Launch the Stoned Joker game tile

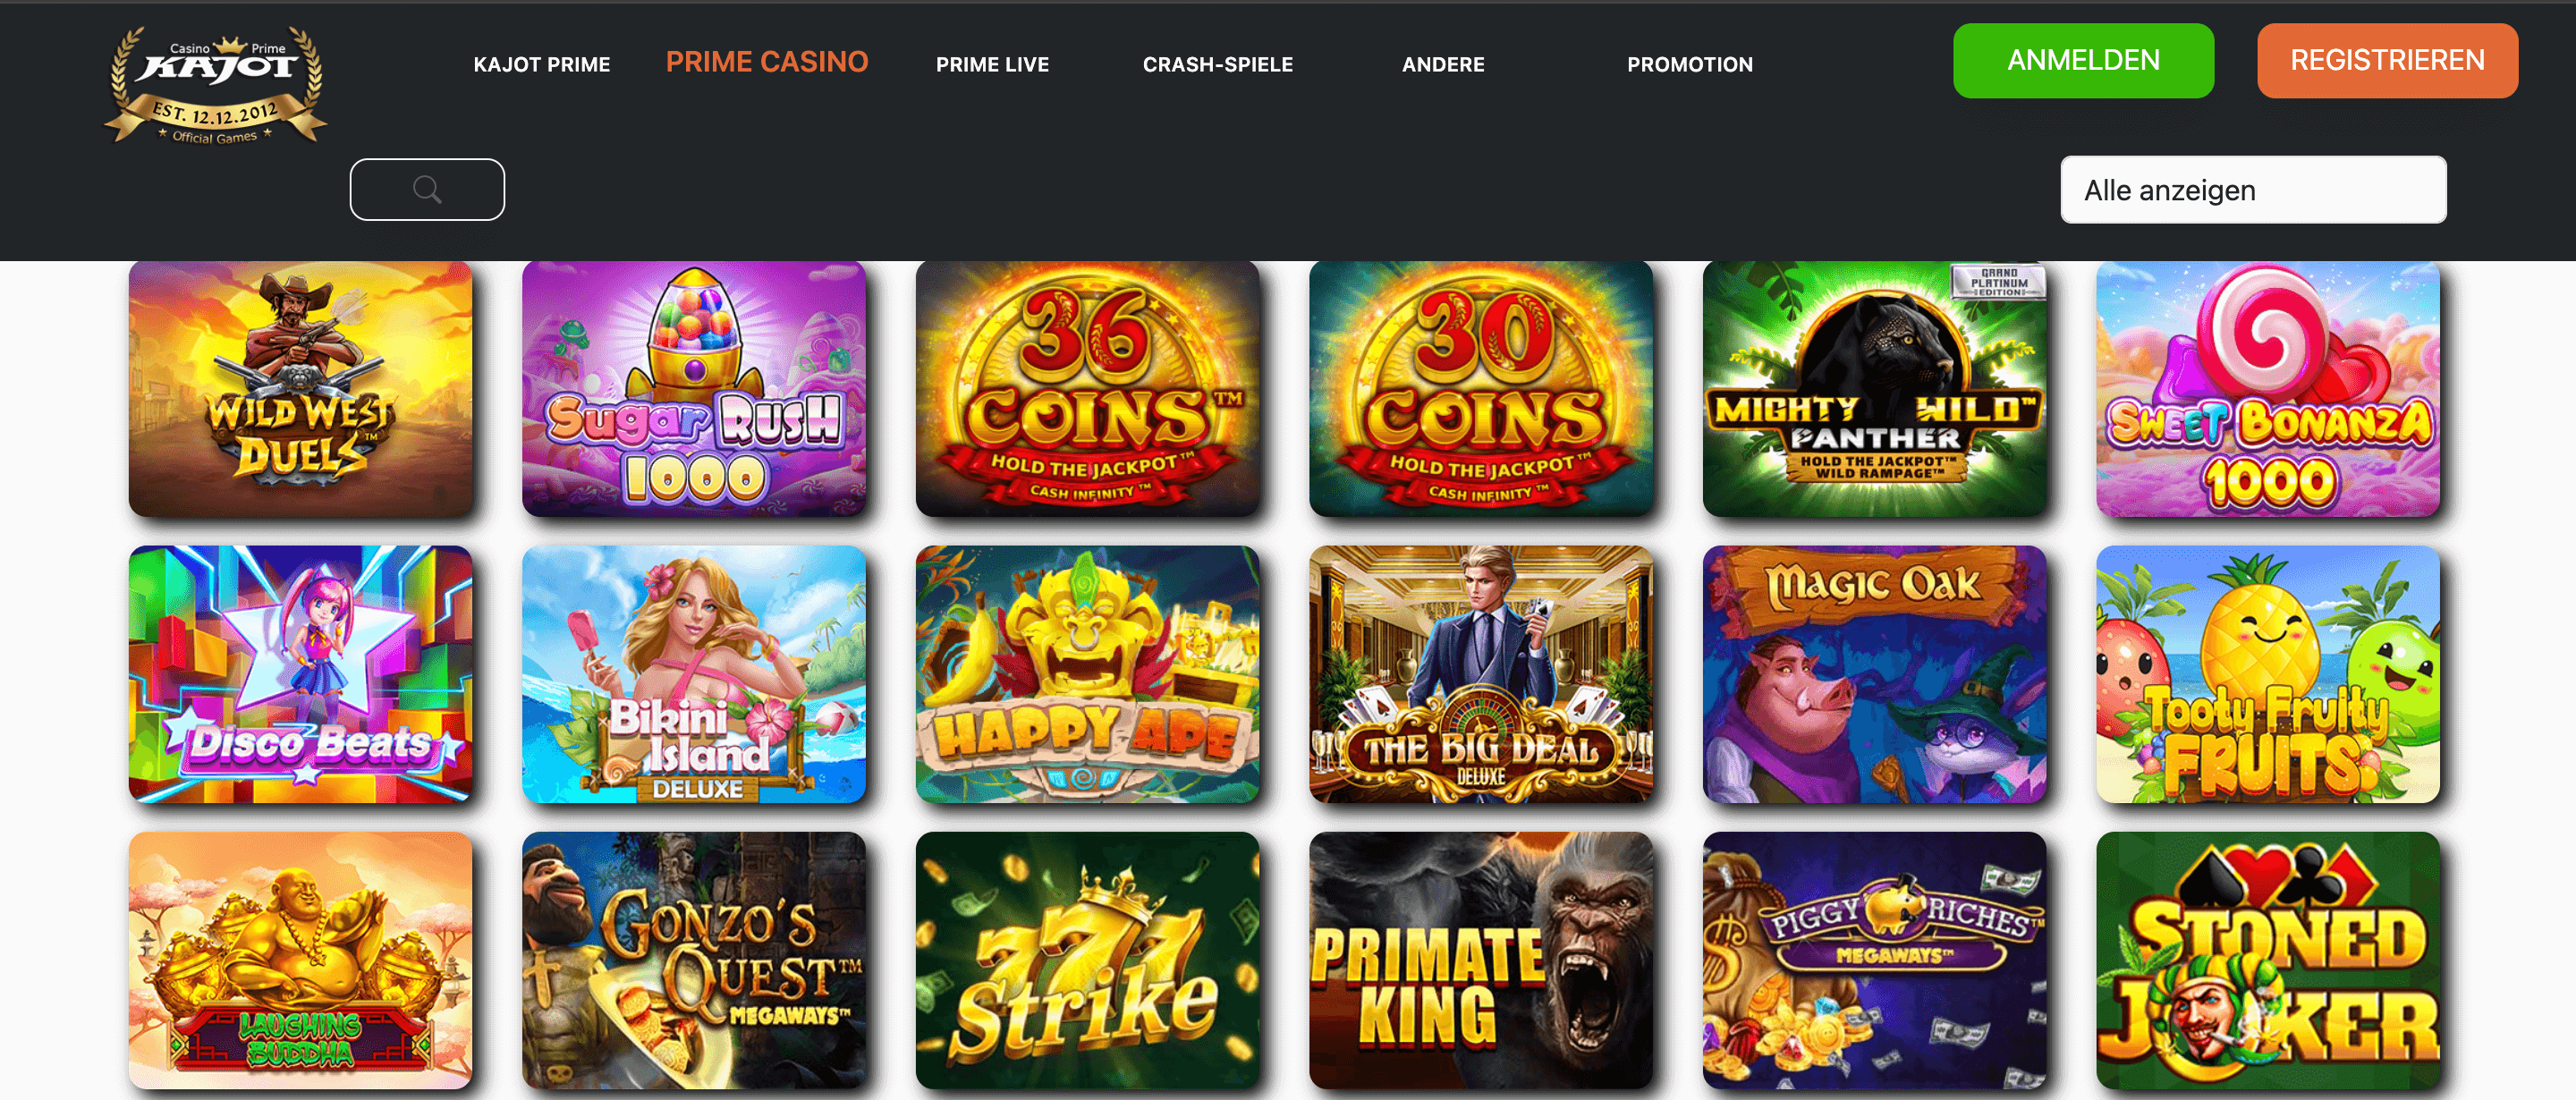[2268, 960]
